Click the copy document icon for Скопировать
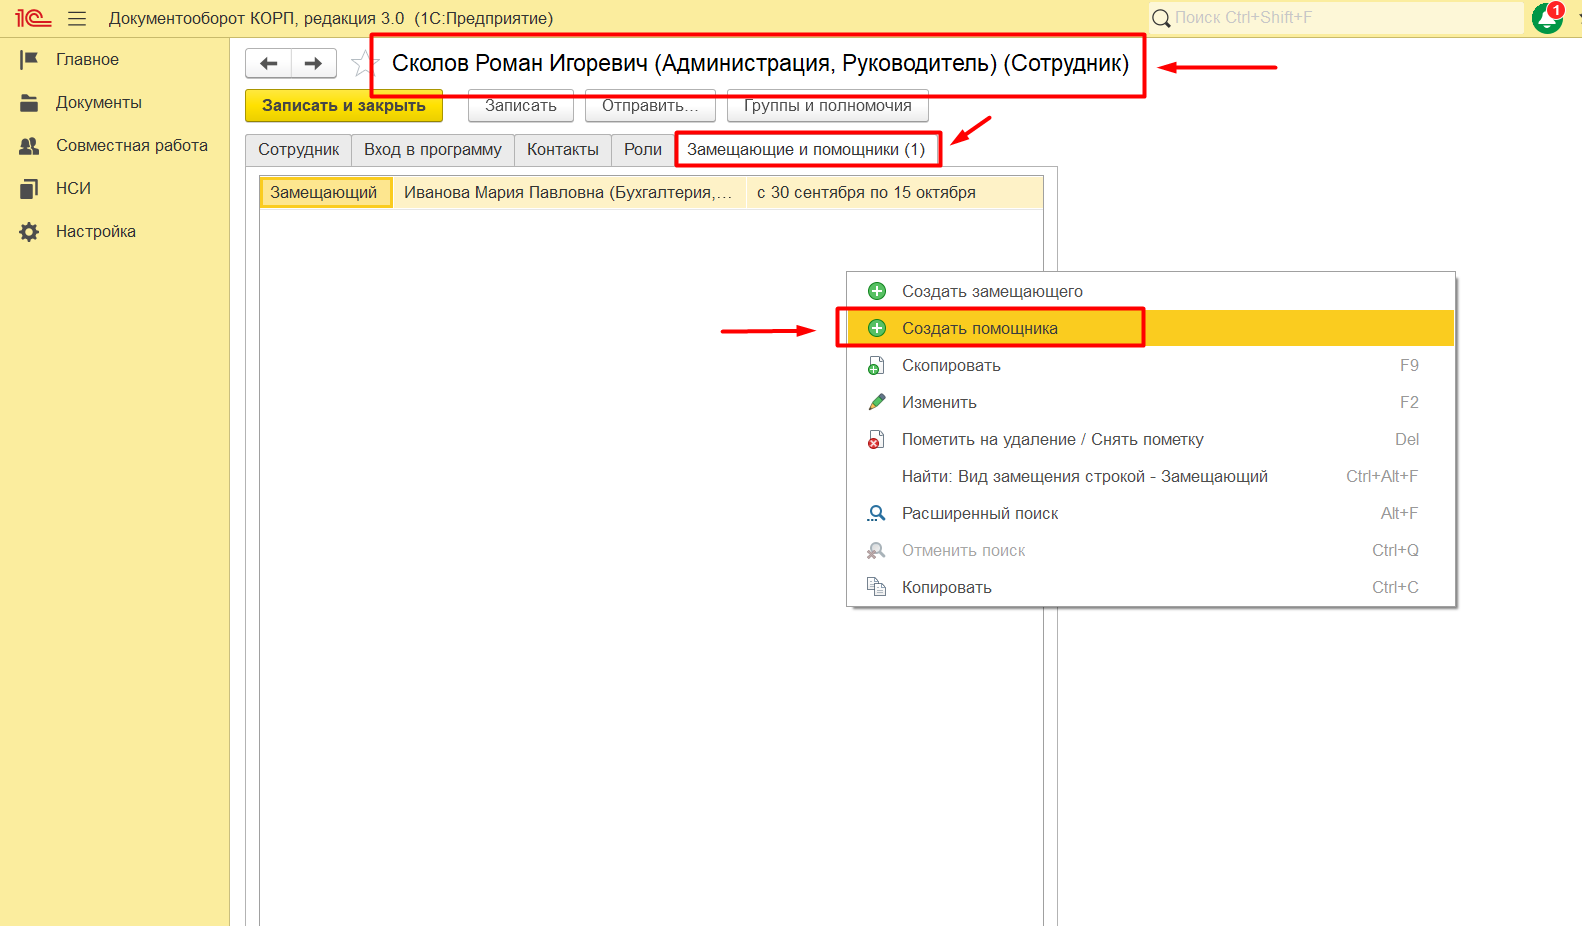 coord(876,365)
